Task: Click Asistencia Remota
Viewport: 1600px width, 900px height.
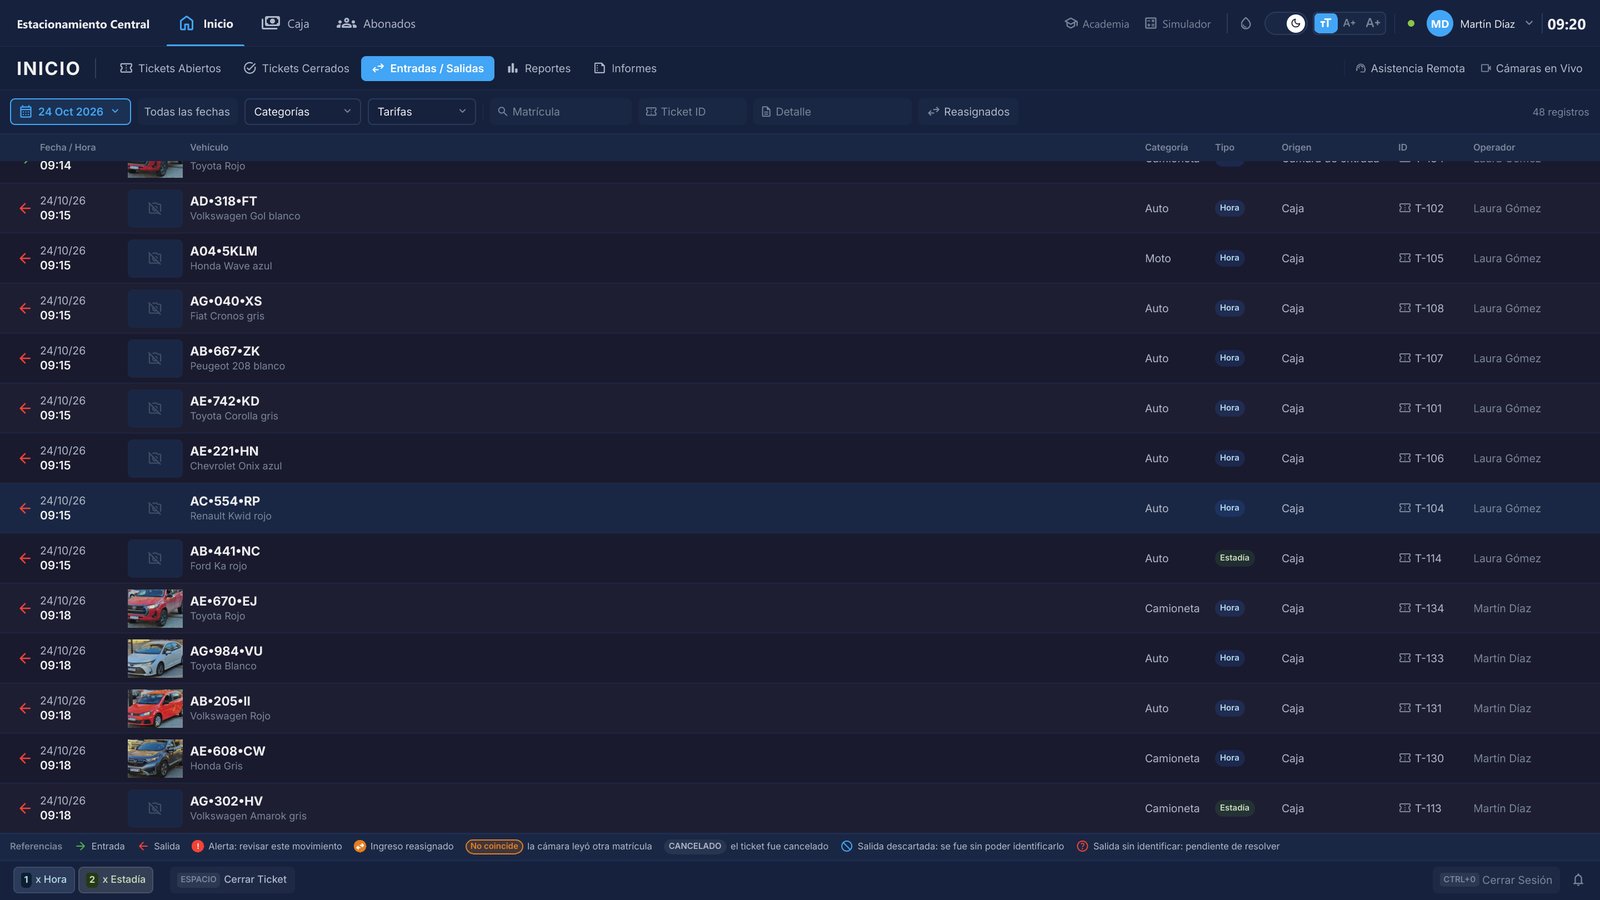Action: (x=1410, y=68)
